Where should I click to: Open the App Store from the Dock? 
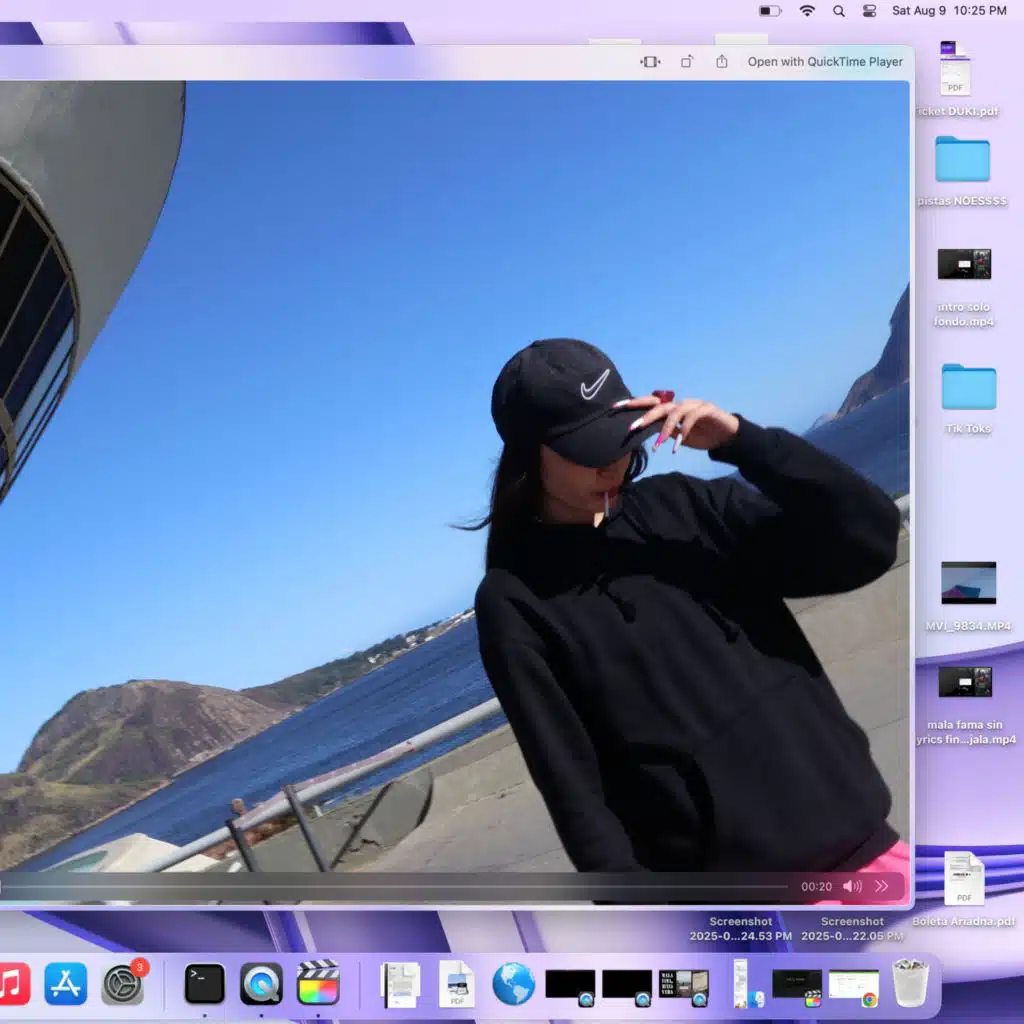pos(66,984)
